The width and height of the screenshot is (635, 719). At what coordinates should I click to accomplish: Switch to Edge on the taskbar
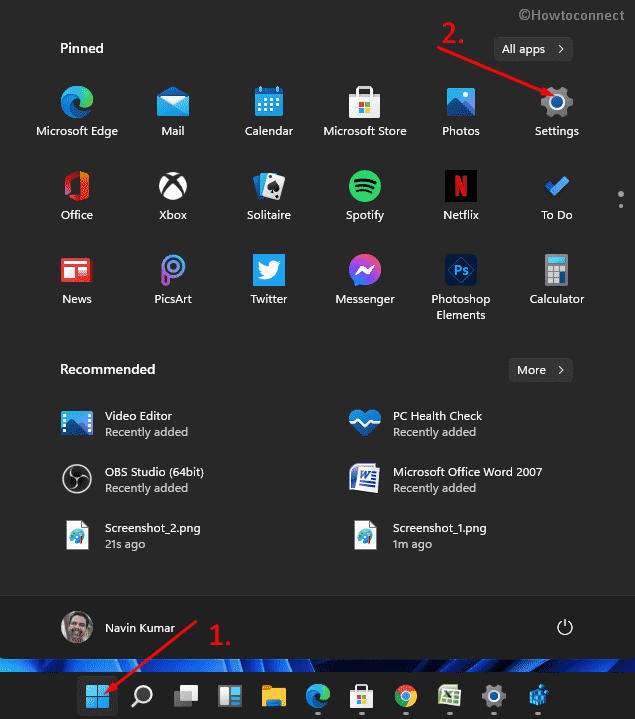tap(318, 696)
